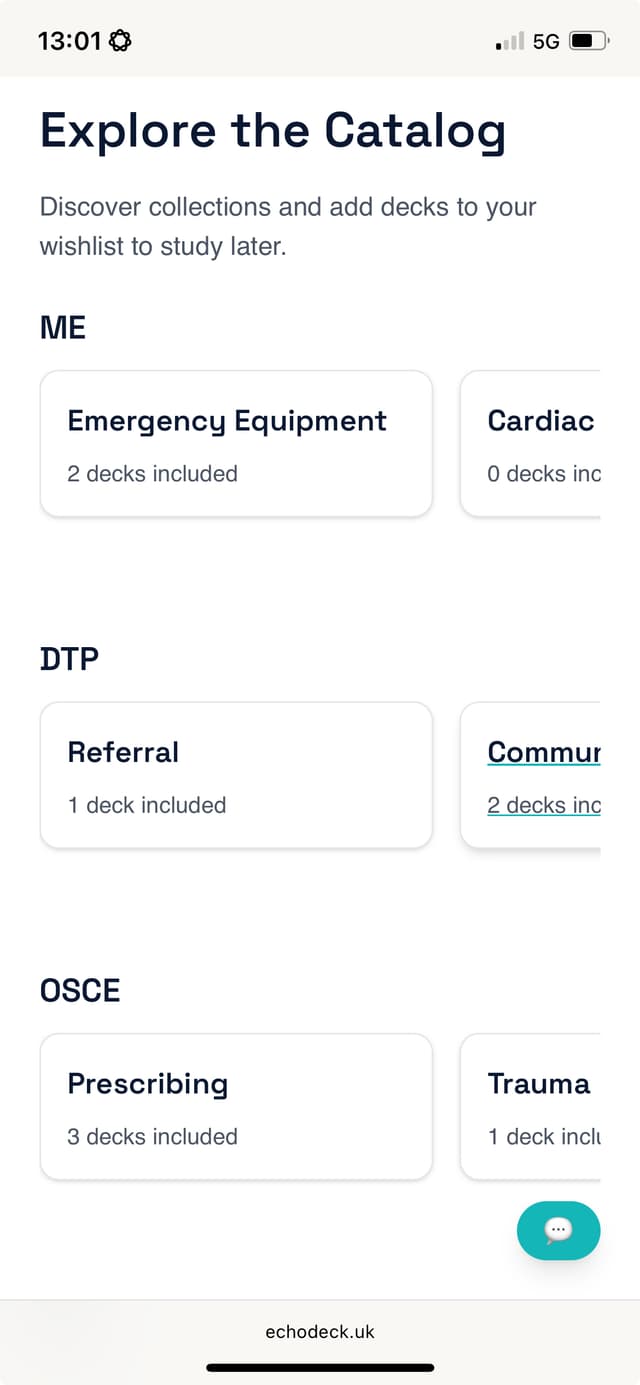Tap the 5G network indicator
This screenshot has height=1385, width=640.
click(546, 42)
